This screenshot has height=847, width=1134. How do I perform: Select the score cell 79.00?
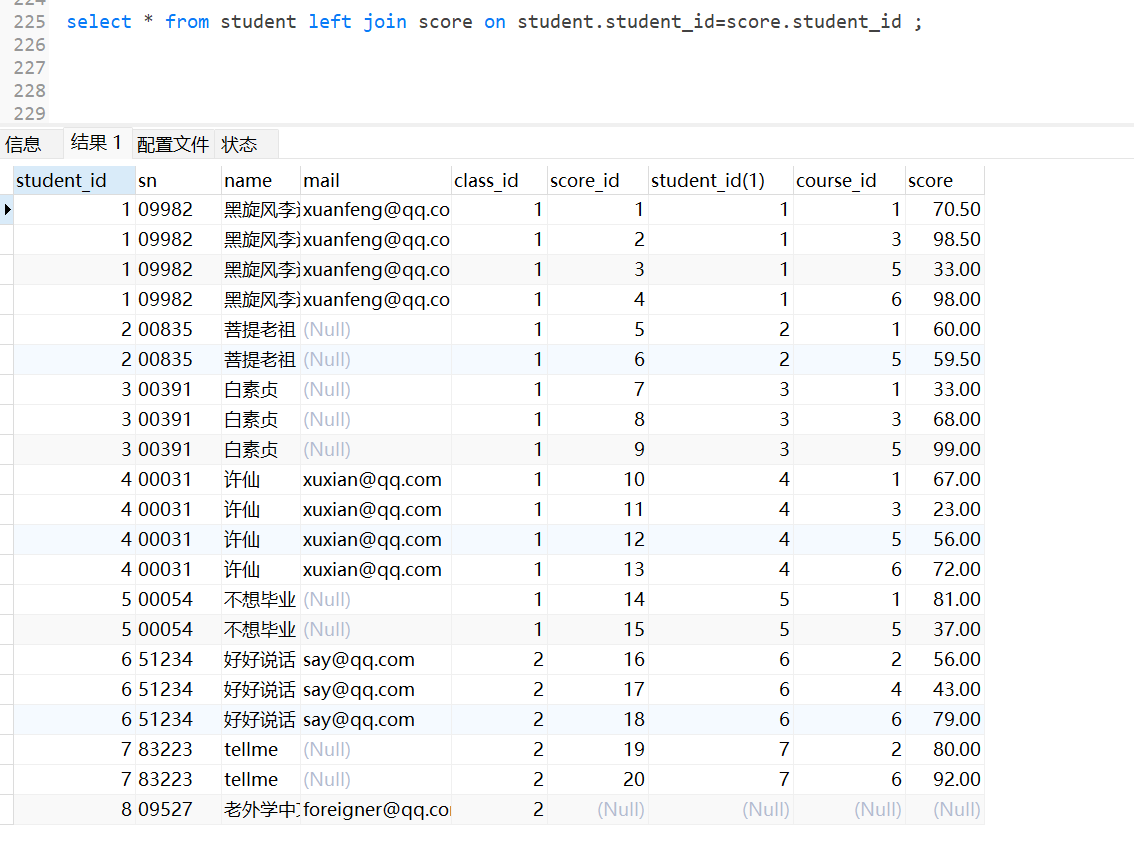point(945,720)
